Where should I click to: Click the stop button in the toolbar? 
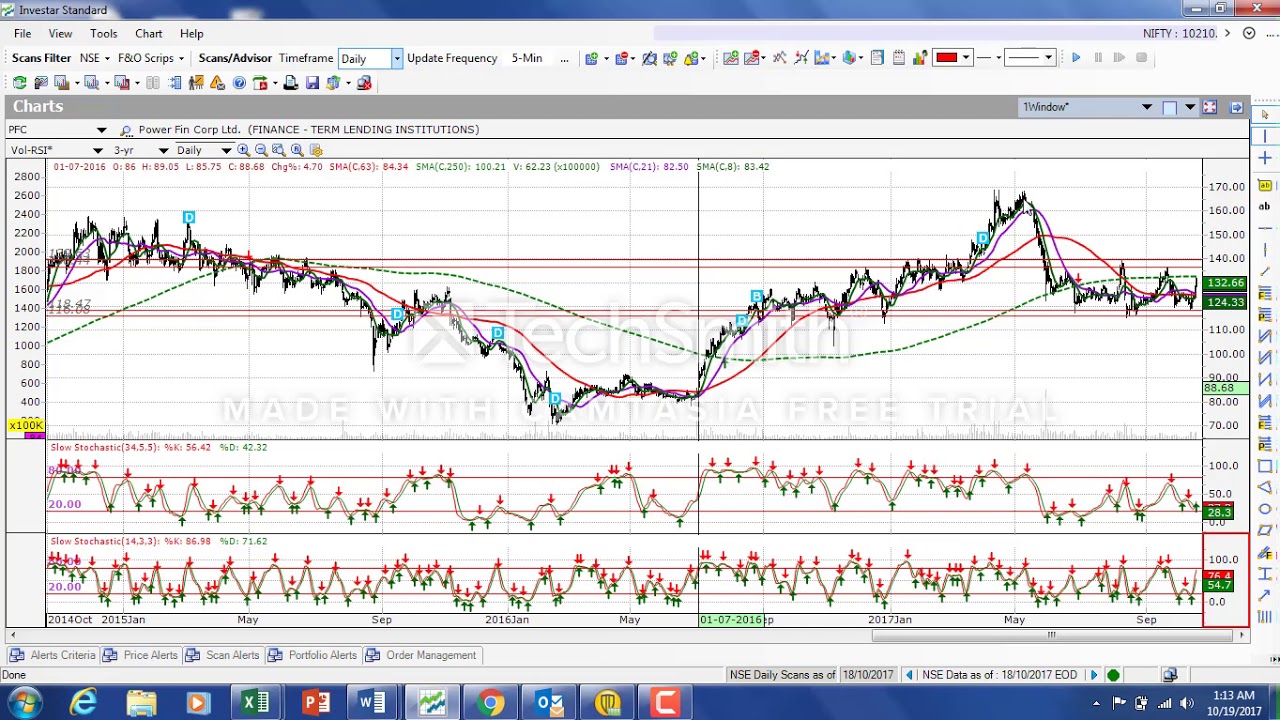click(x=1141, y=58)
